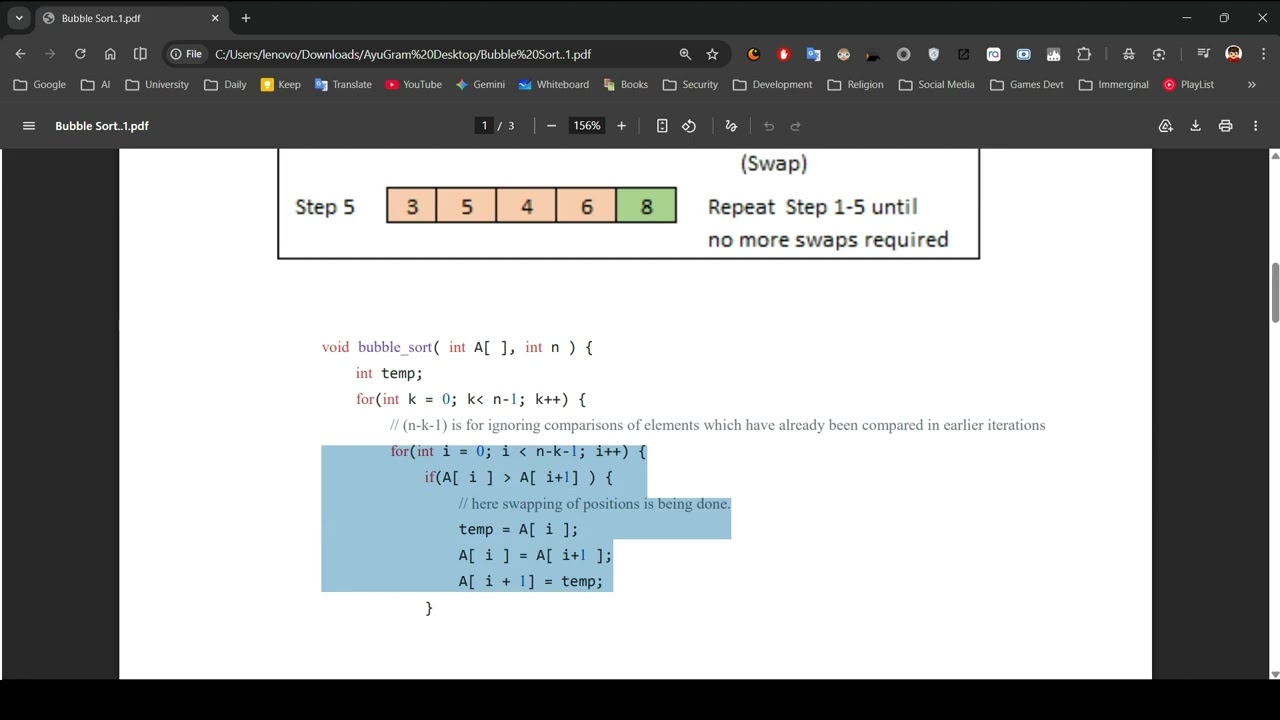Screen dimensions: 1280x720
Task: Open the Security bookmarks folder
Action: point(690,85)
